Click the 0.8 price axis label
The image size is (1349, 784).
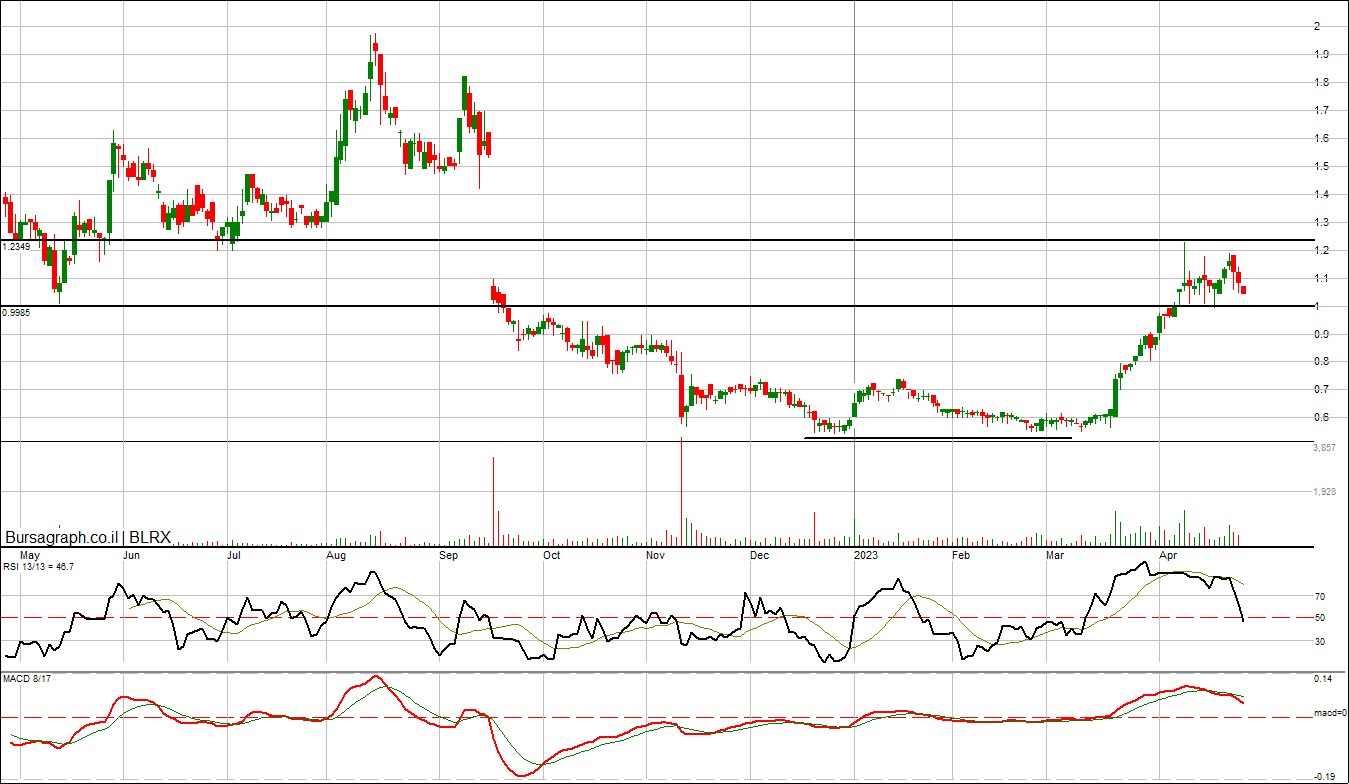[x=1321, y=362]
